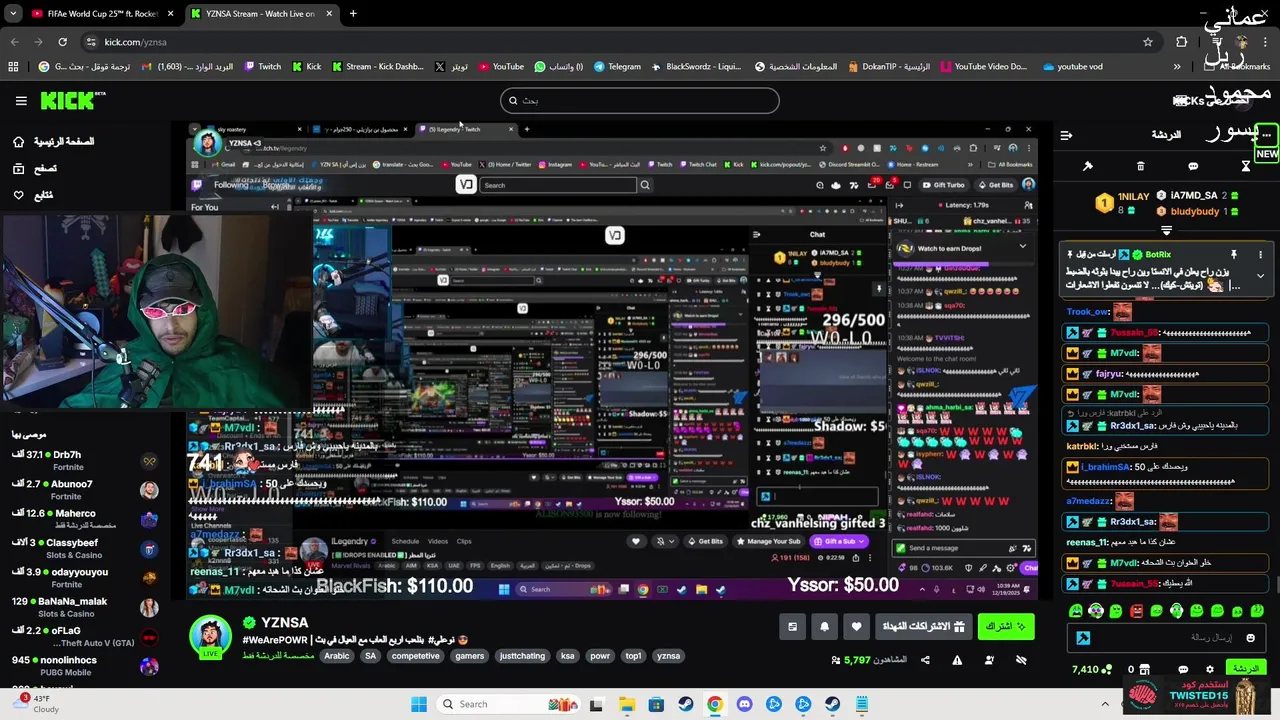Unpin the BotRix message with pin icon
The image size is (1280, 720).
[x=1234, y=255]
